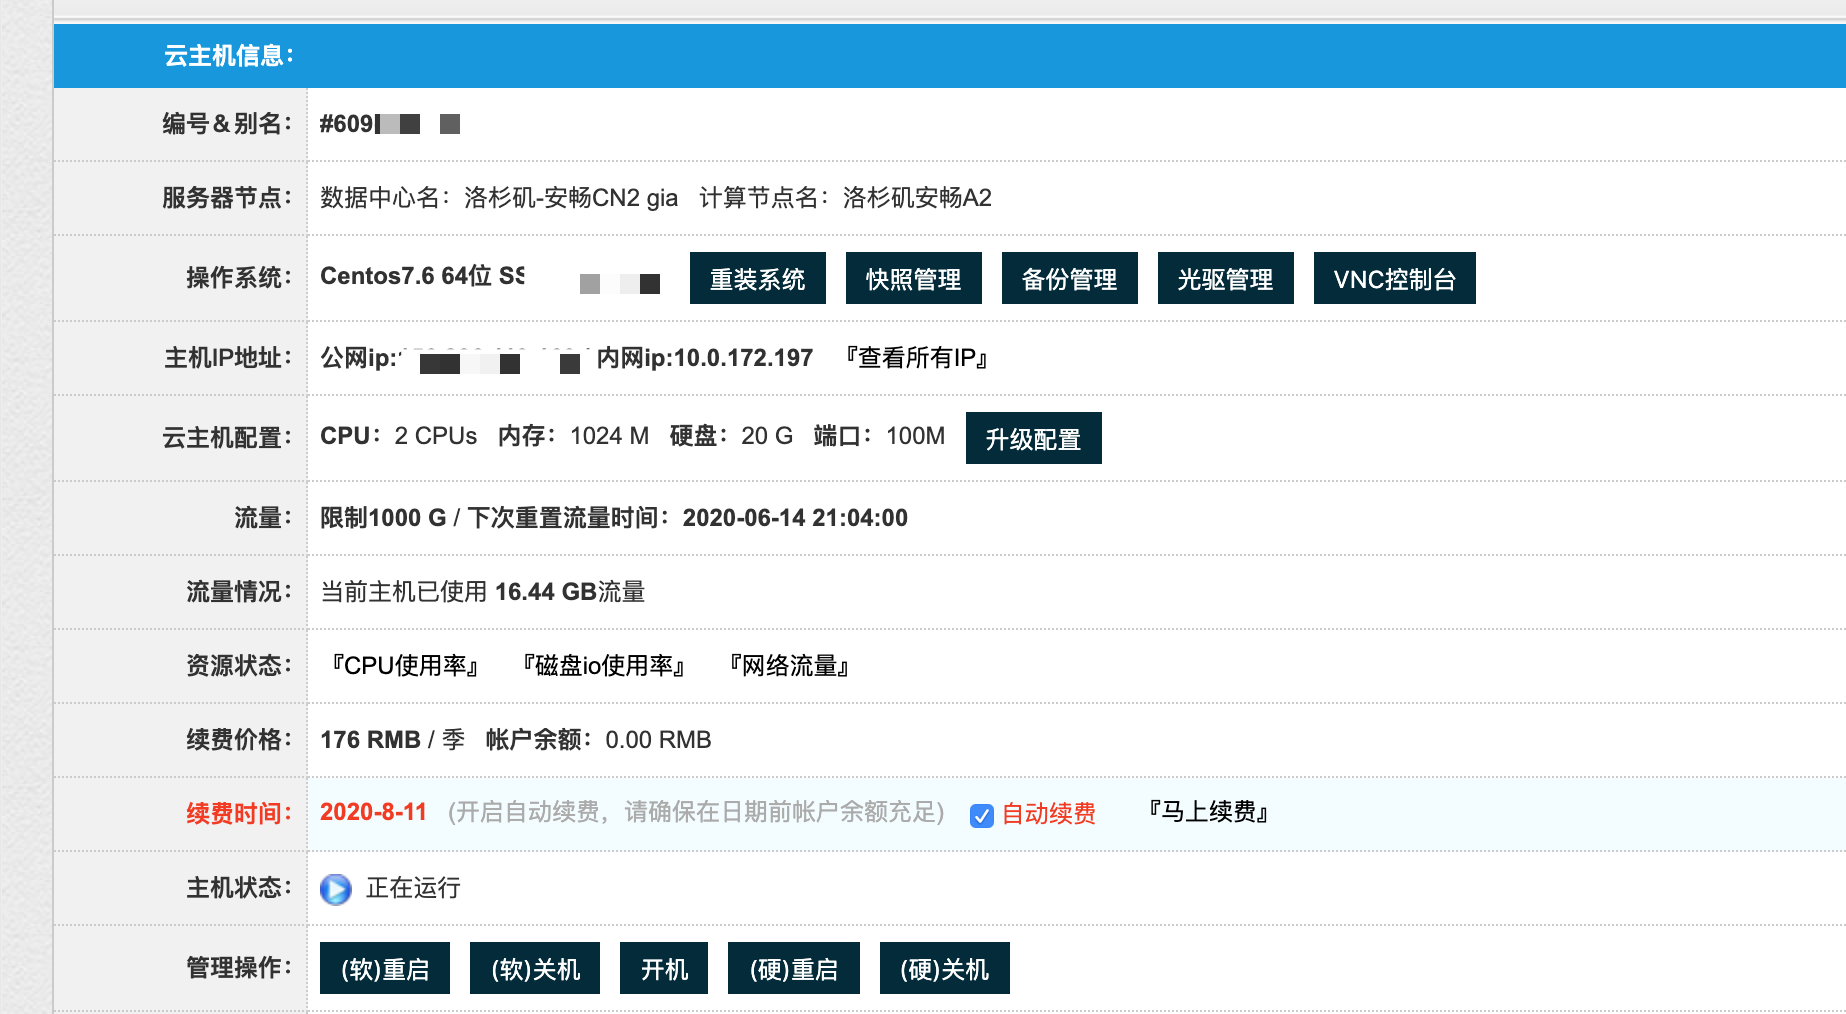The width and height of the screenshot is (1846, 1014).
Task: Click the 查看所有IP link
Action: click(x=916, y=358)
